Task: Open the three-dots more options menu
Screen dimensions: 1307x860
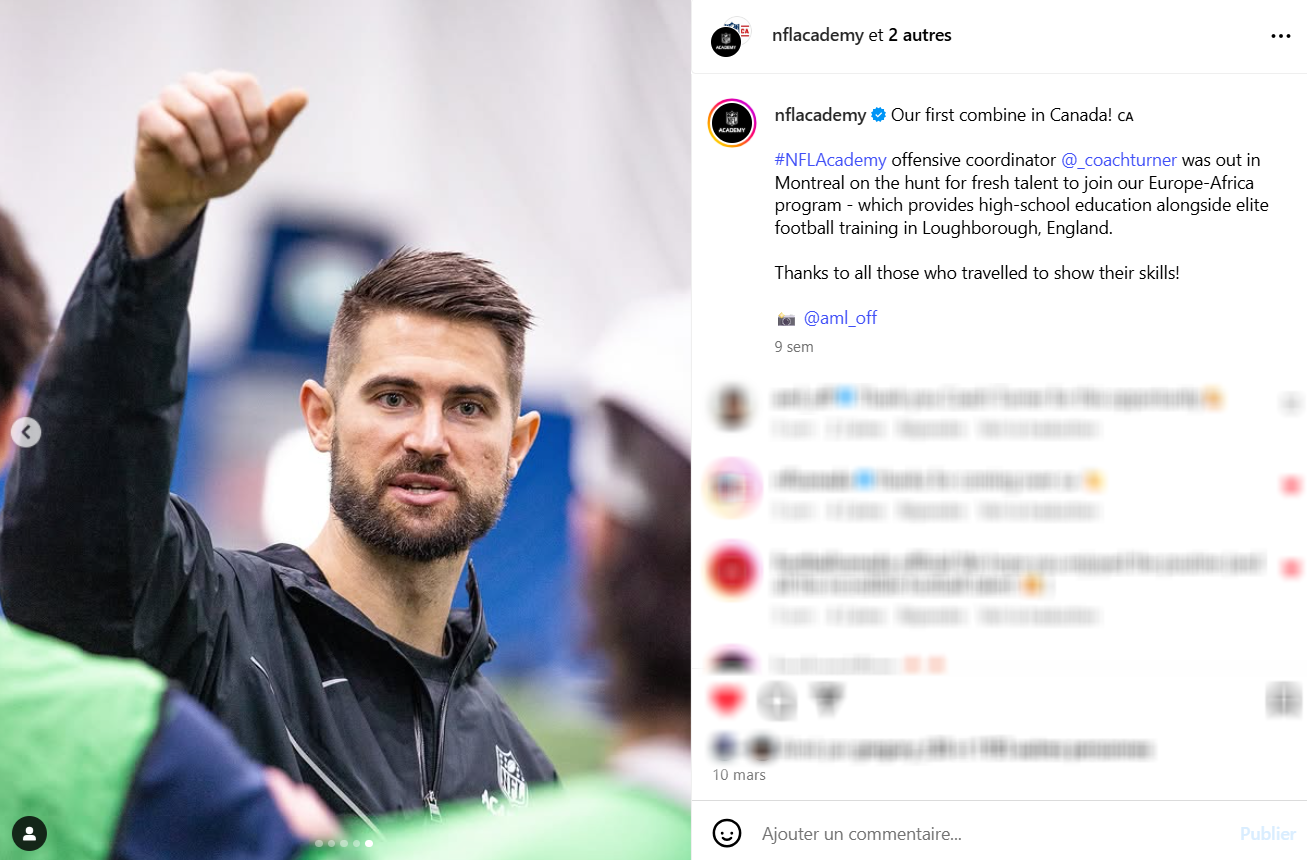Action: pyautogui.click(x=1280, y=36)
